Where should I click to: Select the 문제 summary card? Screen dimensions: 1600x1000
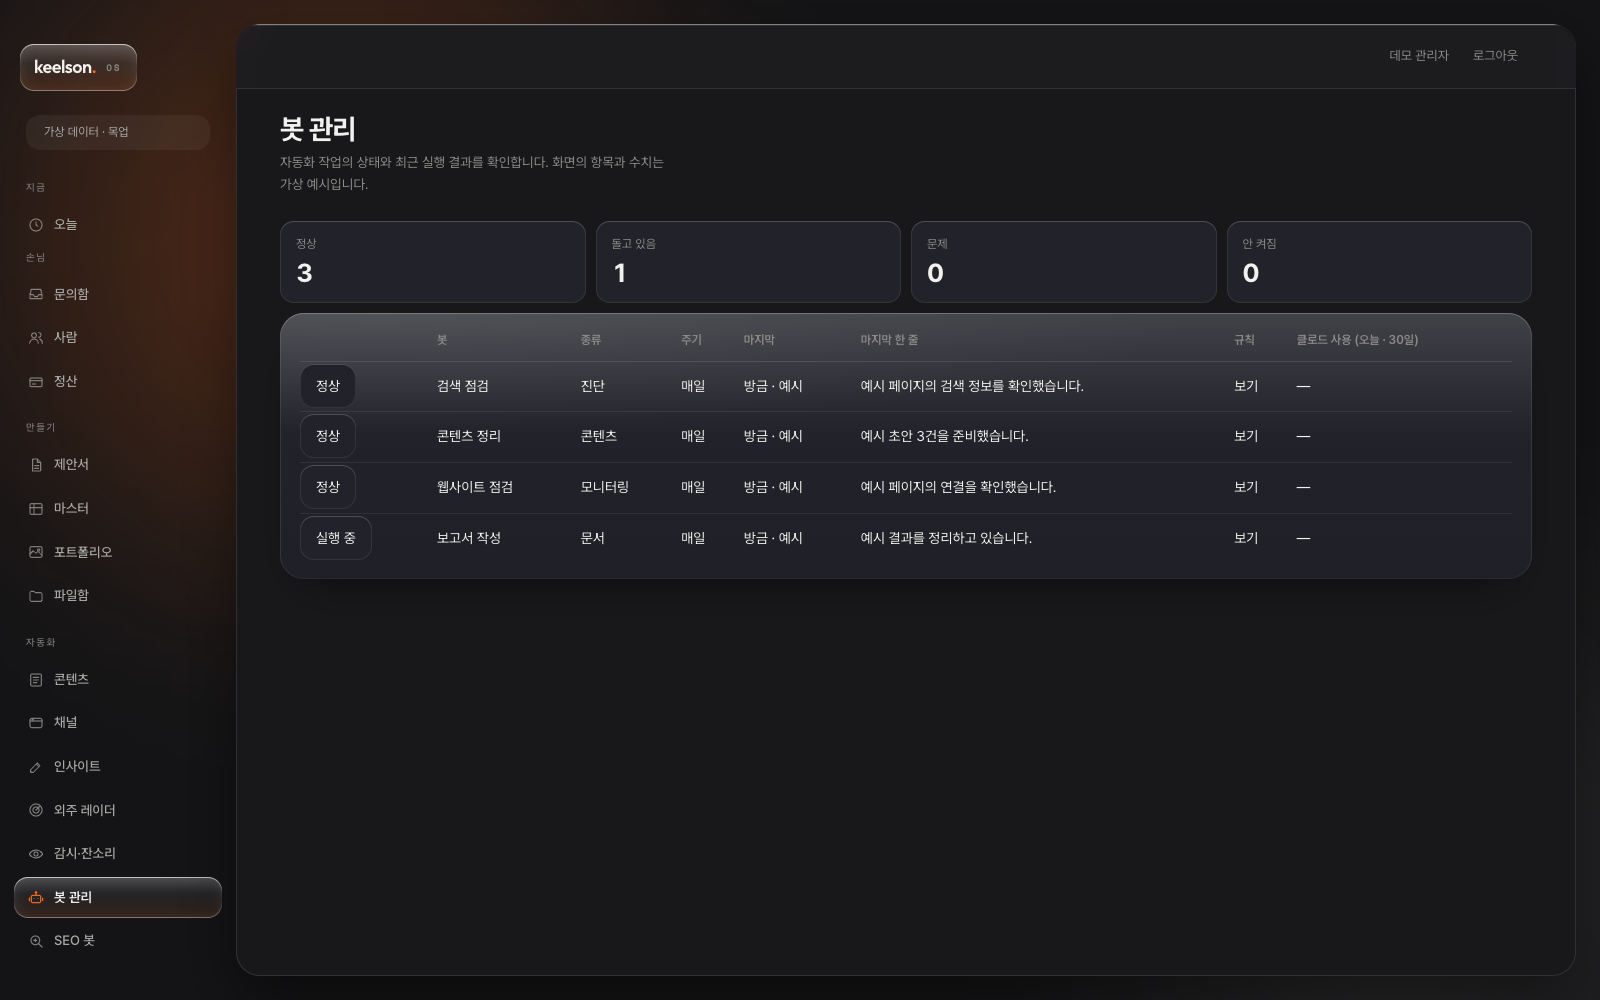pyautogui.click(x=1064, y=262)
